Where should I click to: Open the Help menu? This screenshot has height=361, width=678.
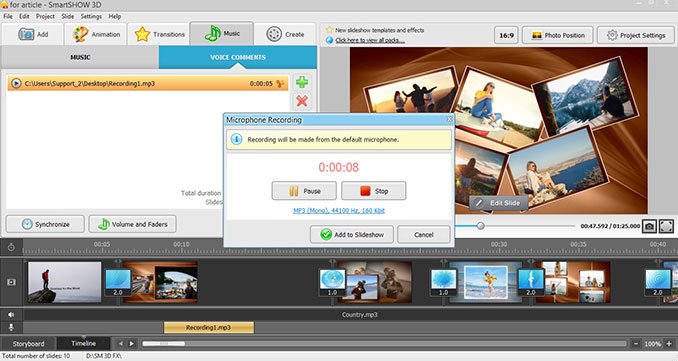coord(115,16)
